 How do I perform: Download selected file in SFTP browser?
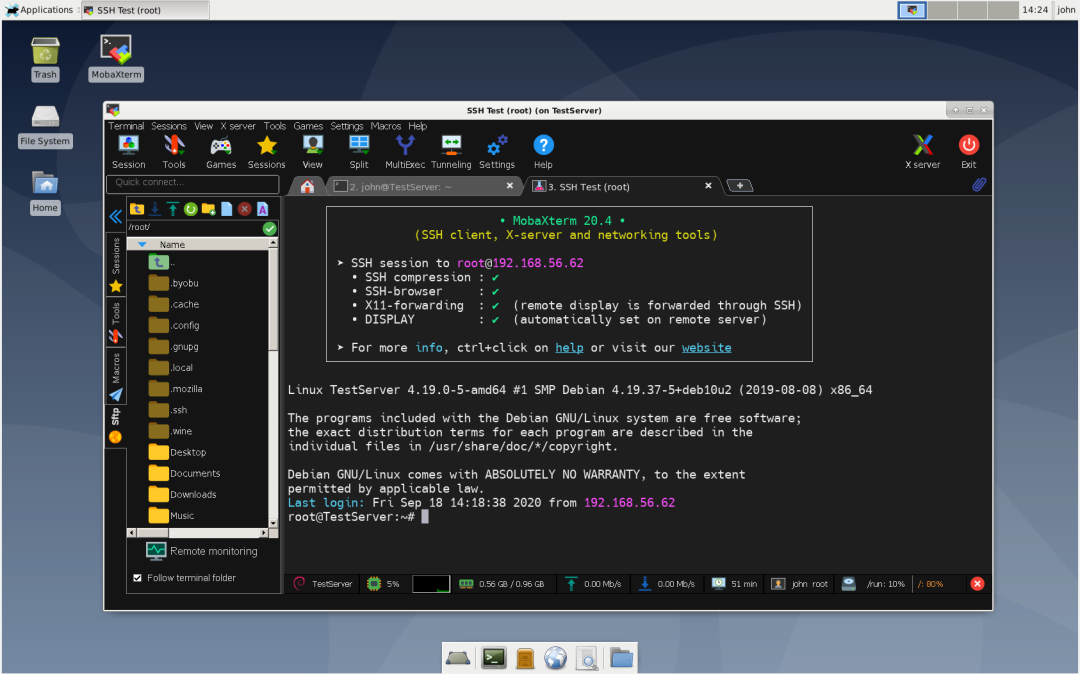(x=155, y=208)
